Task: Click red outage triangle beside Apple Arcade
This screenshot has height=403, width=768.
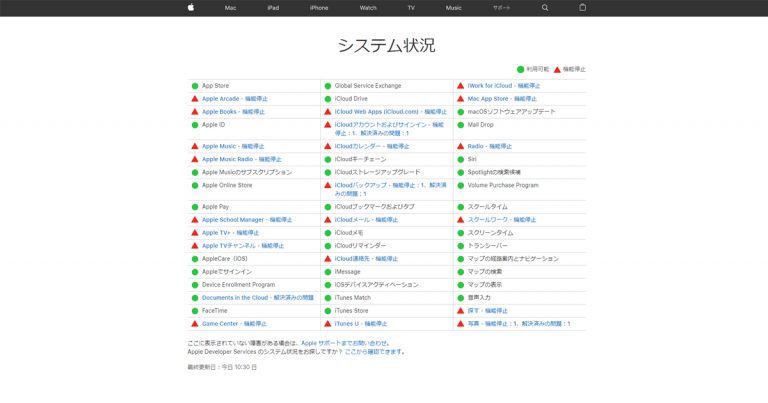Action: pyautogui.click(x=195, y=99)
